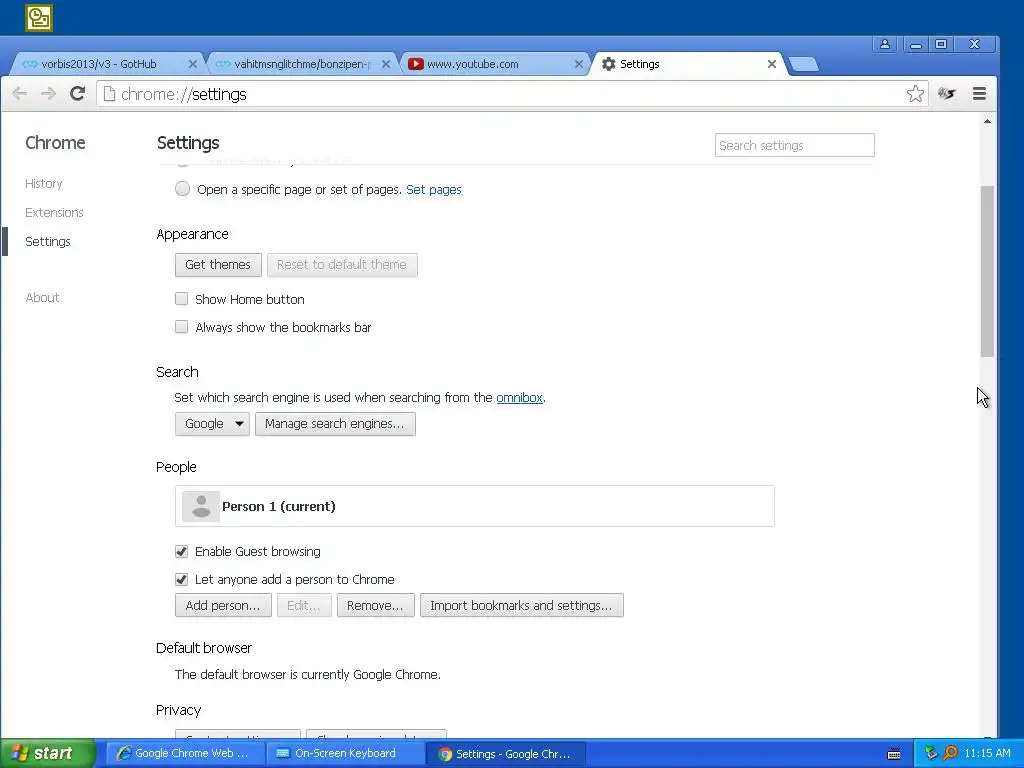Click the omnibox link
Image resolution: width=1024 pixels, height=768 pixels.
[x=519, y=397]
